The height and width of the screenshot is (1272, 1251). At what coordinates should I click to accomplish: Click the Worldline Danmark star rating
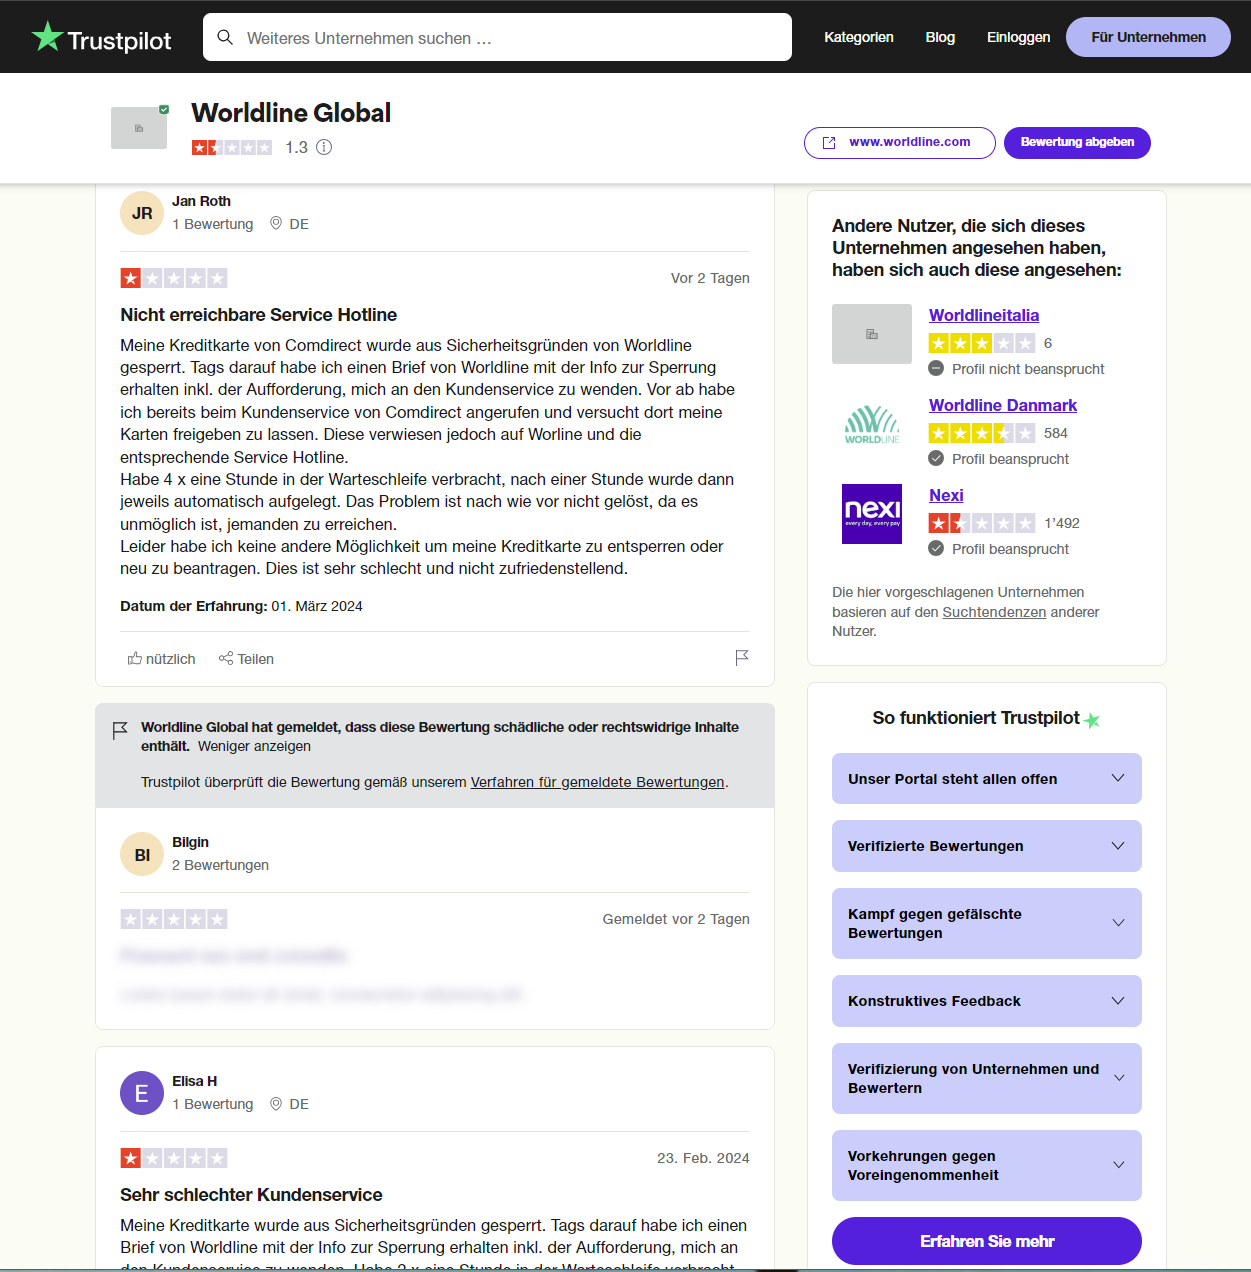982,433
